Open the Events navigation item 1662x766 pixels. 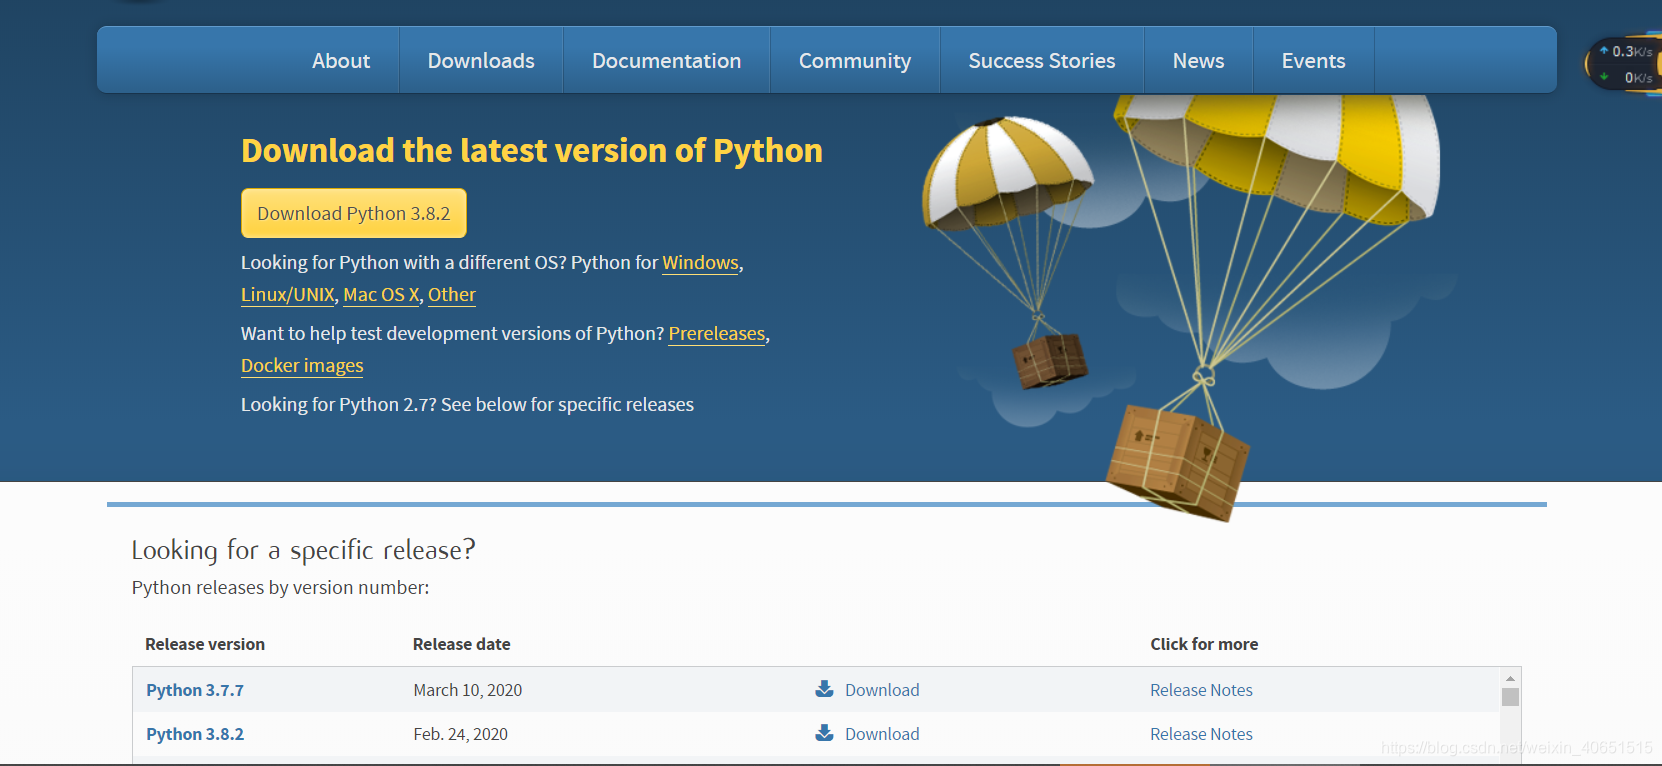(1314, 61)
